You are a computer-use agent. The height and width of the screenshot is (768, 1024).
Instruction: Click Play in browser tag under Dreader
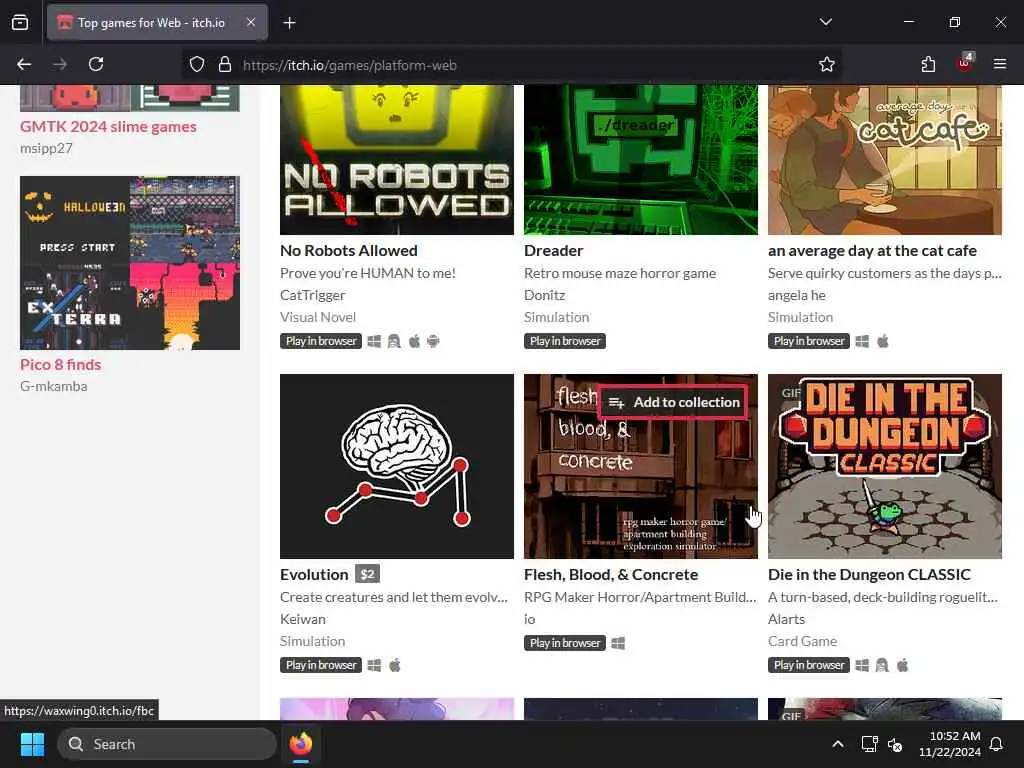(565, 341)
